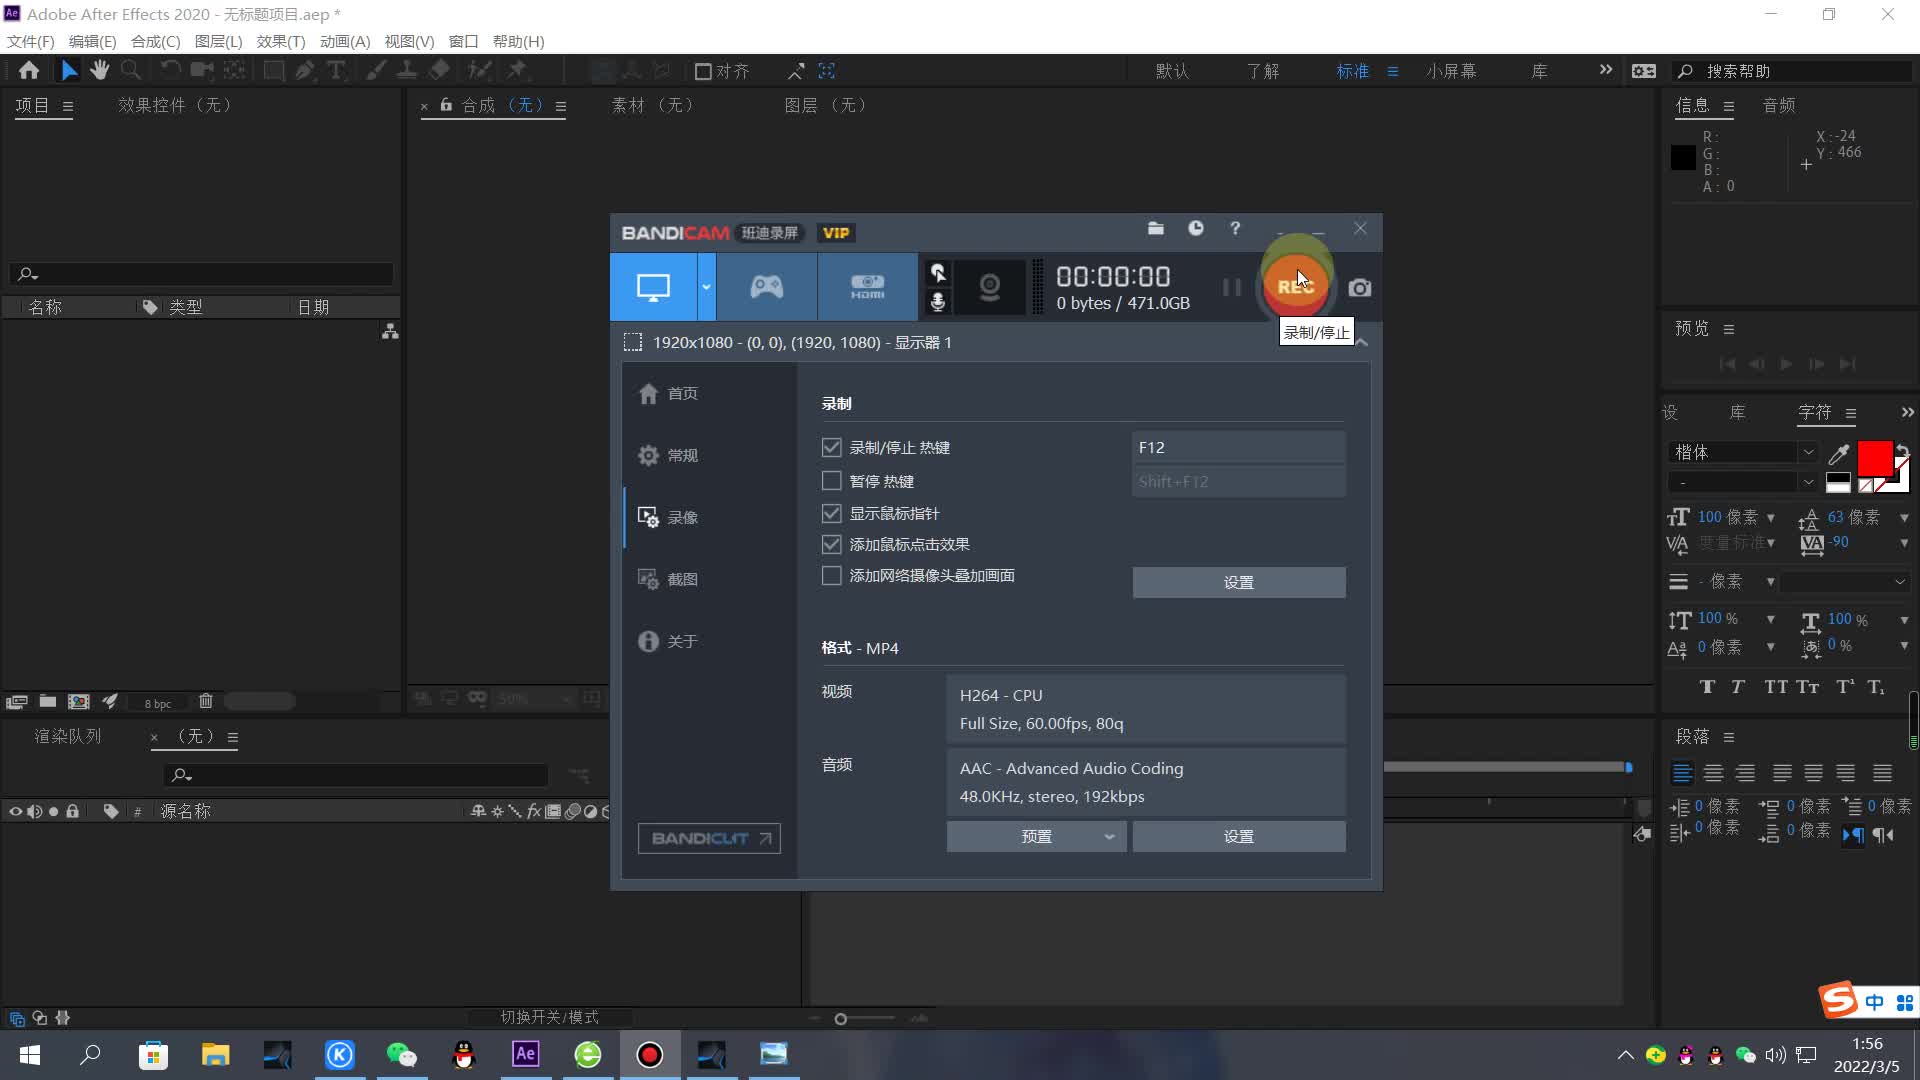This screenshot has height=1080, width=1920.
Task: Select the Pen tool in the toolbar
Action: pos(305,70)
